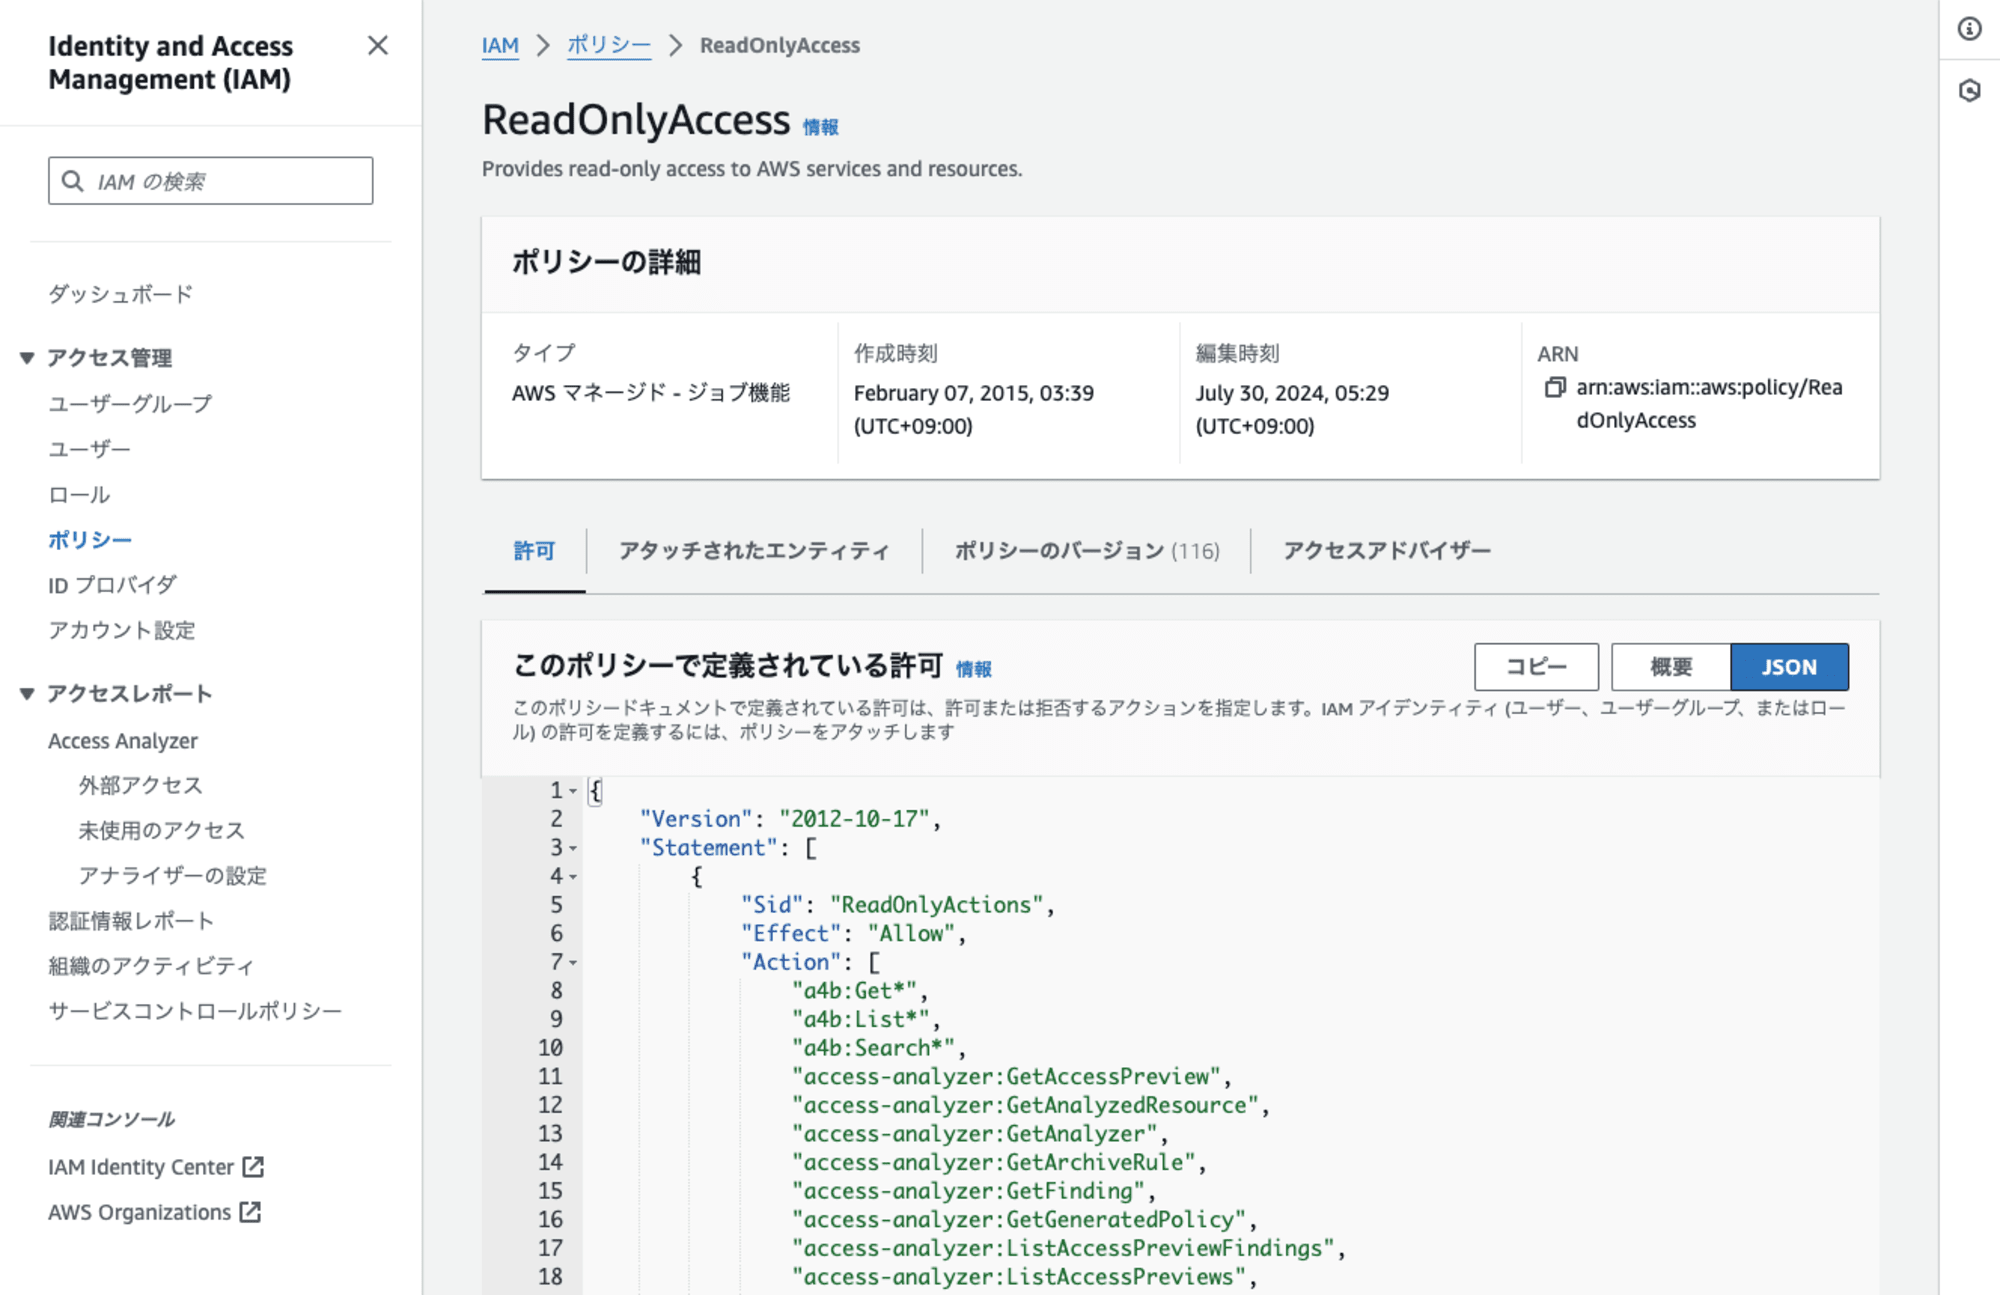Viewport: 2000px width, 1295px height.
Task: Open ユーザーグループ in the sidebar
Action: [x=130, y=404]
